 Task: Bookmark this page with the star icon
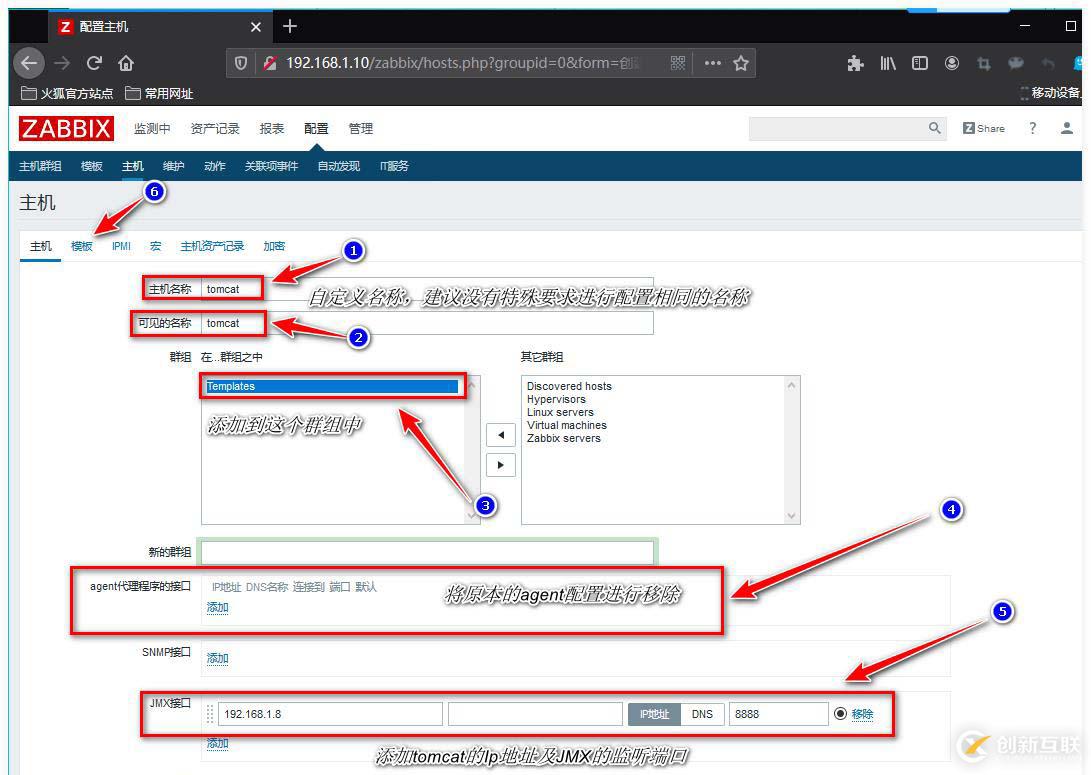pos(741,63)
